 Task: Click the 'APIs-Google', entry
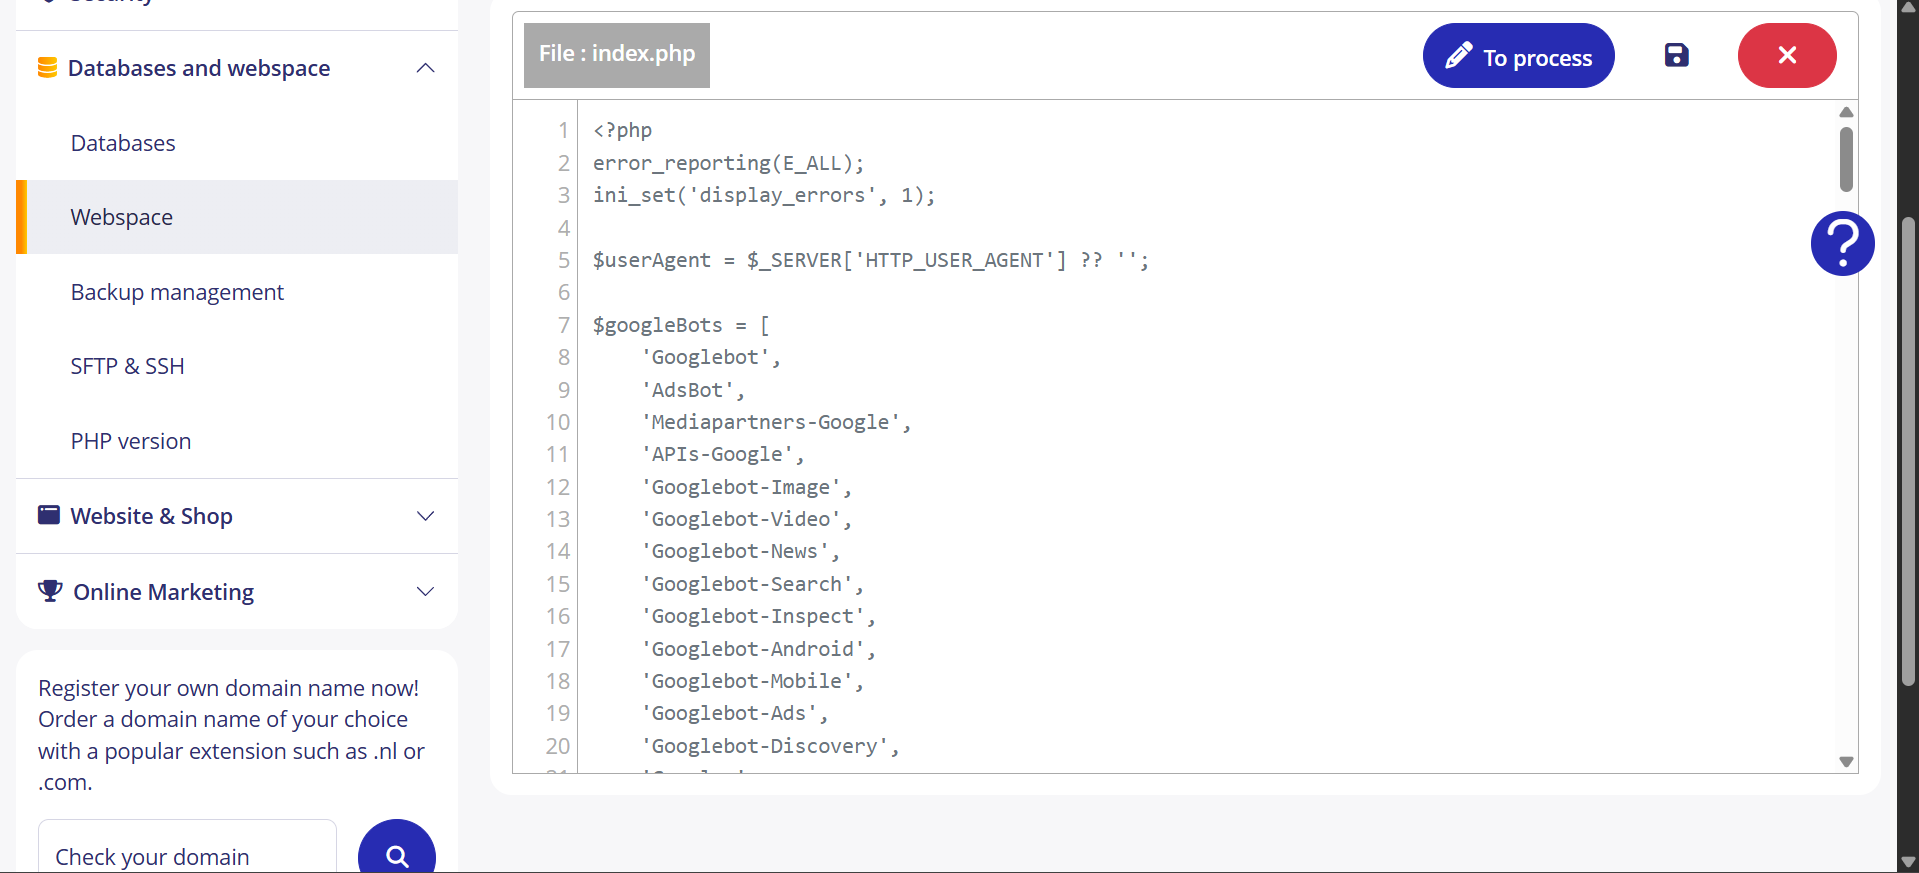point(723,454)
